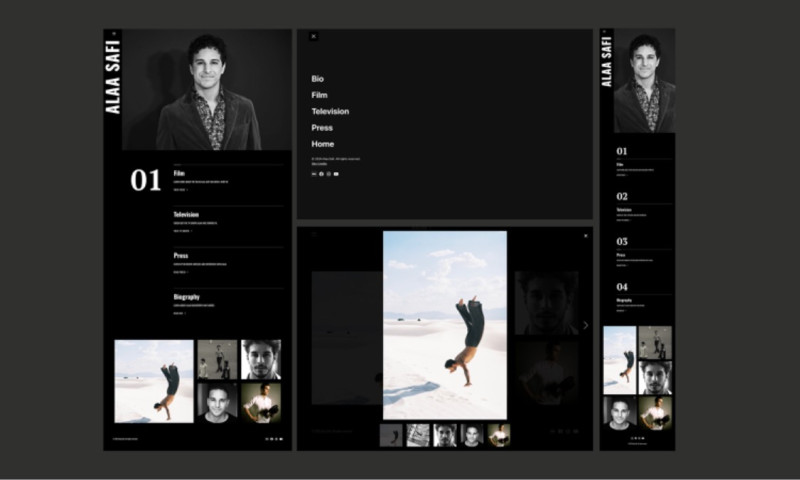This screenshot has width=800, height=480.
Task: Close the photo lightbox viewer
Action: (x=586, y=236)
